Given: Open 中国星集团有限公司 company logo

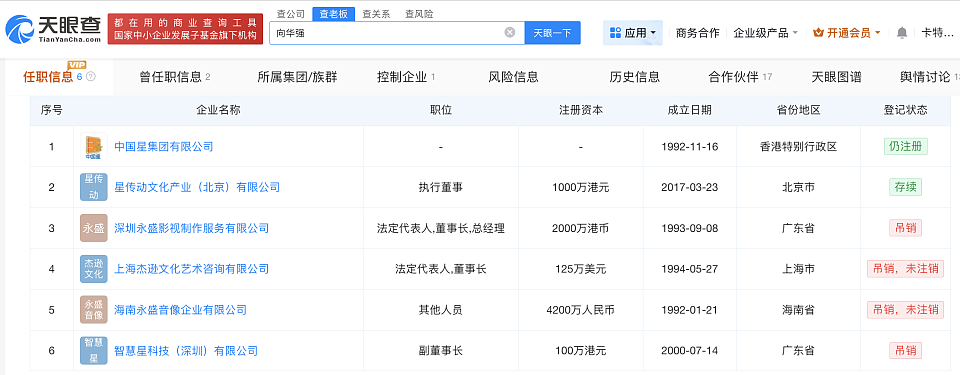Looking at the screenshot, I should [94, 146].
